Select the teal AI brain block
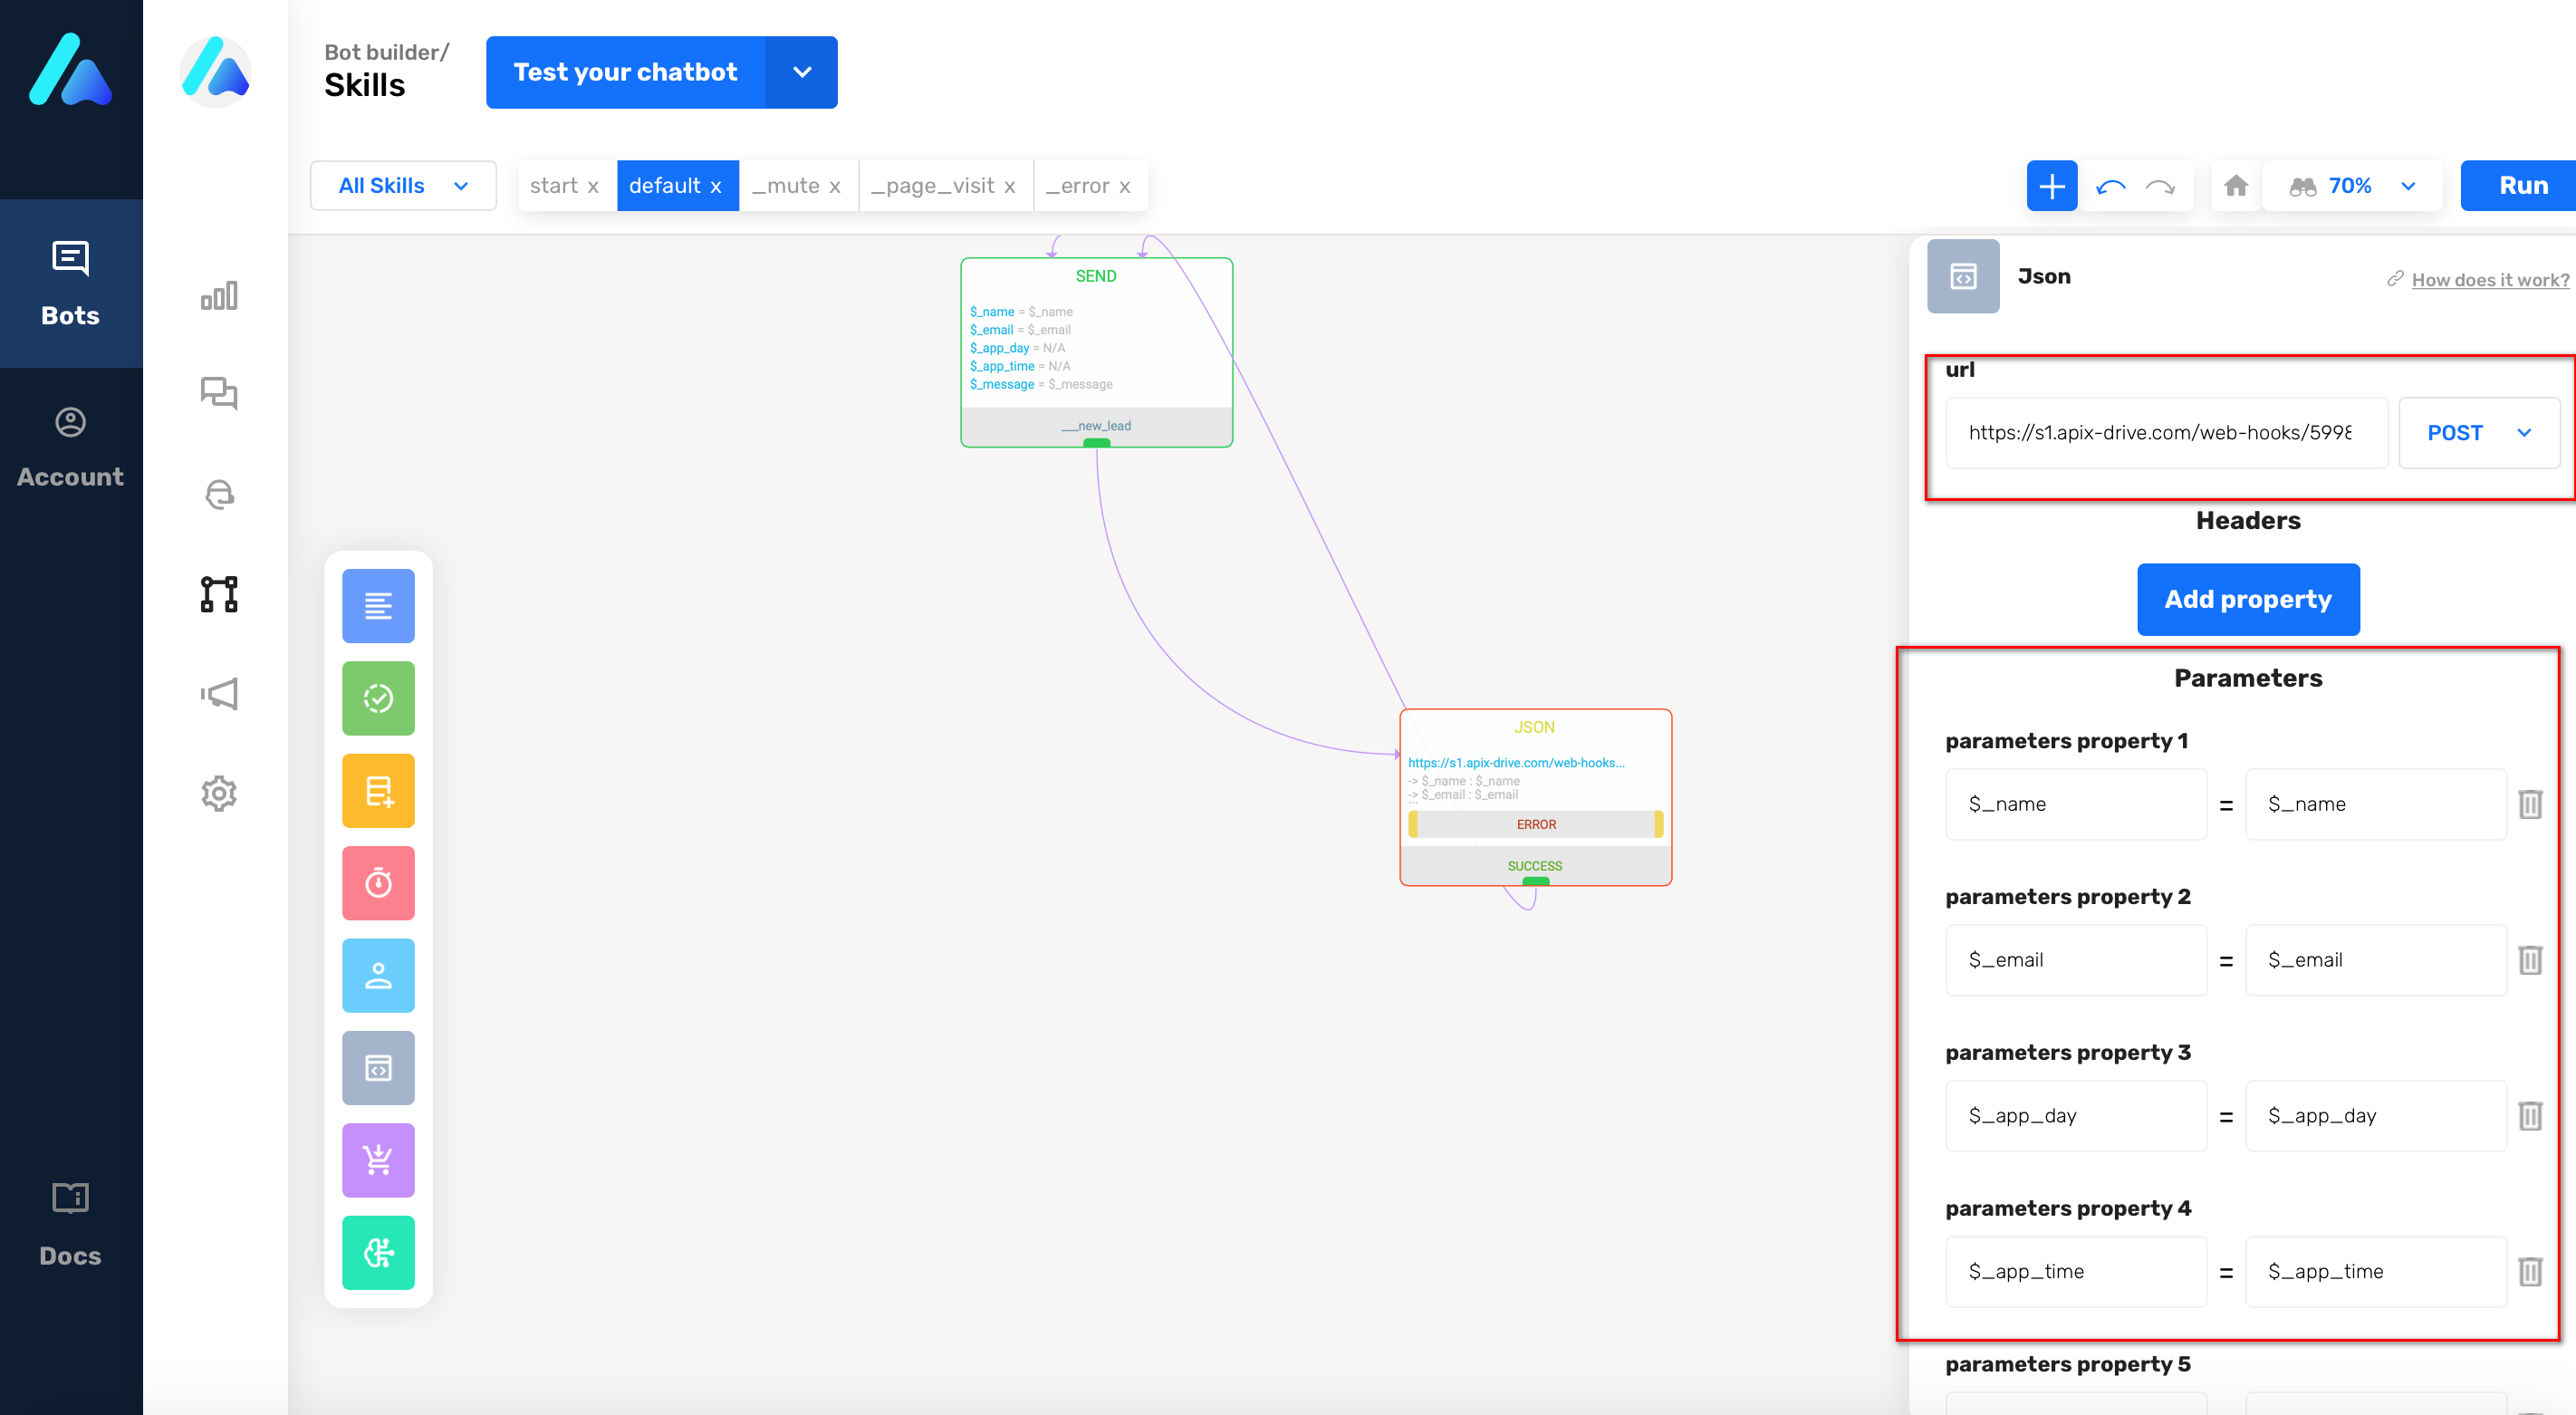 378,1253
